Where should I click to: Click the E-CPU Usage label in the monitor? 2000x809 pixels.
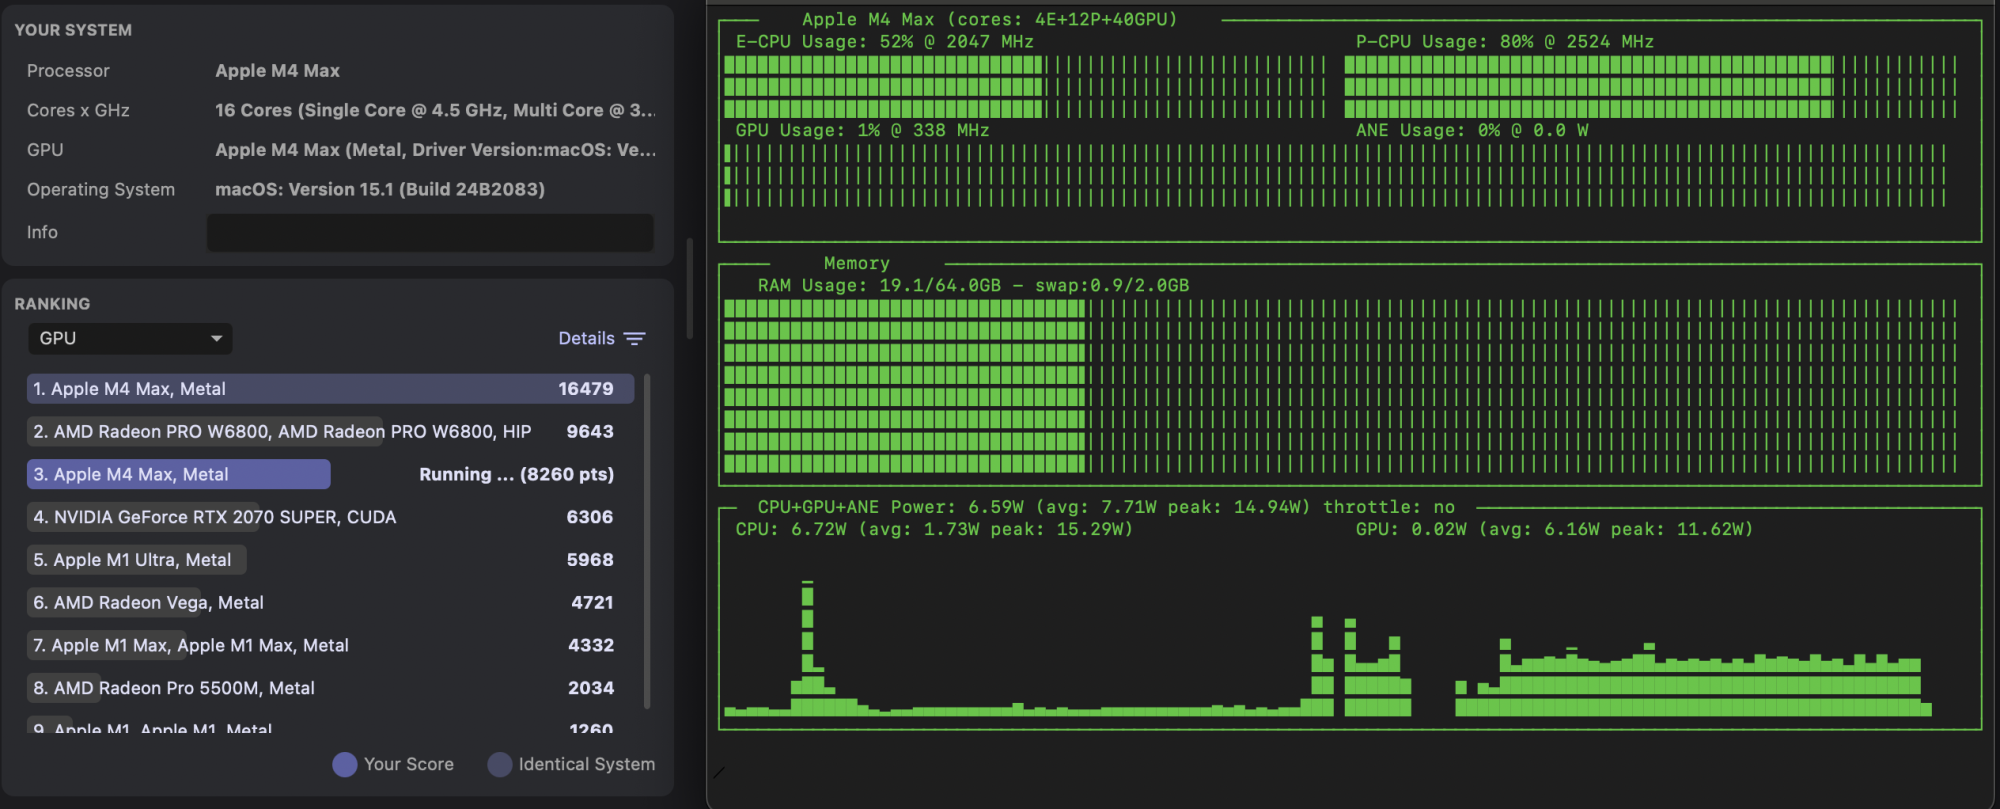[x=884, y=42]
